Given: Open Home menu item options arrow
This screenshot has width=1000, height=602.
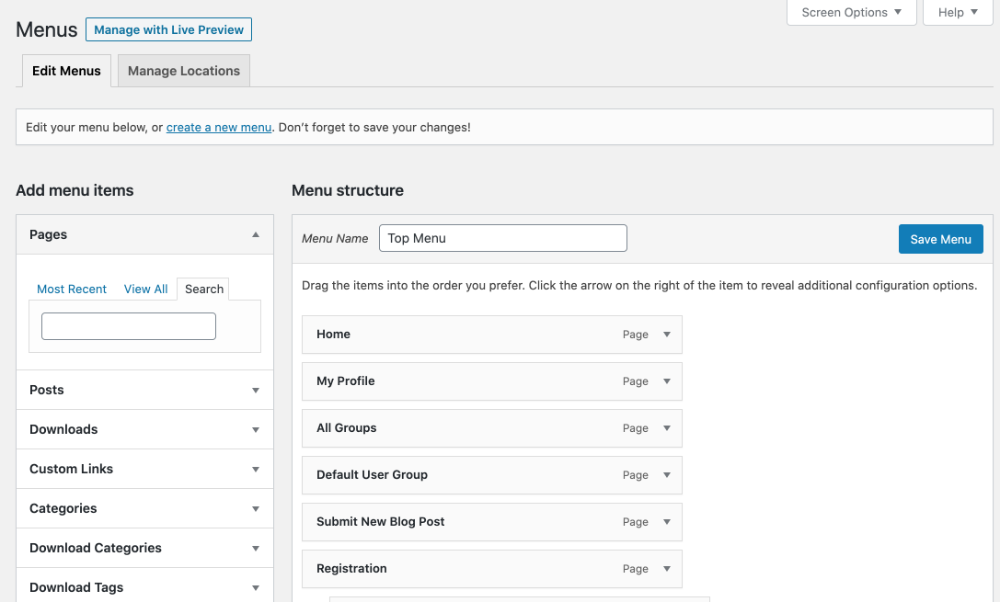Looking at the screenshot, I should point(667,335).
